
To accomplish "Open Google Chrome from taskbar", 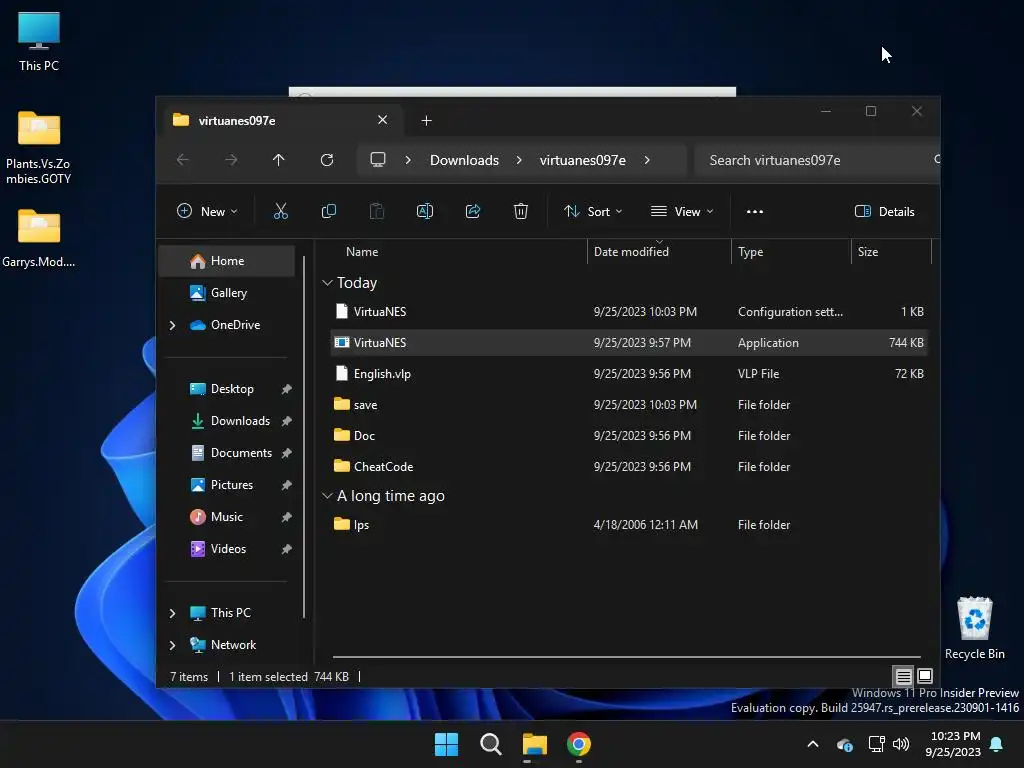I will point(579,744).
